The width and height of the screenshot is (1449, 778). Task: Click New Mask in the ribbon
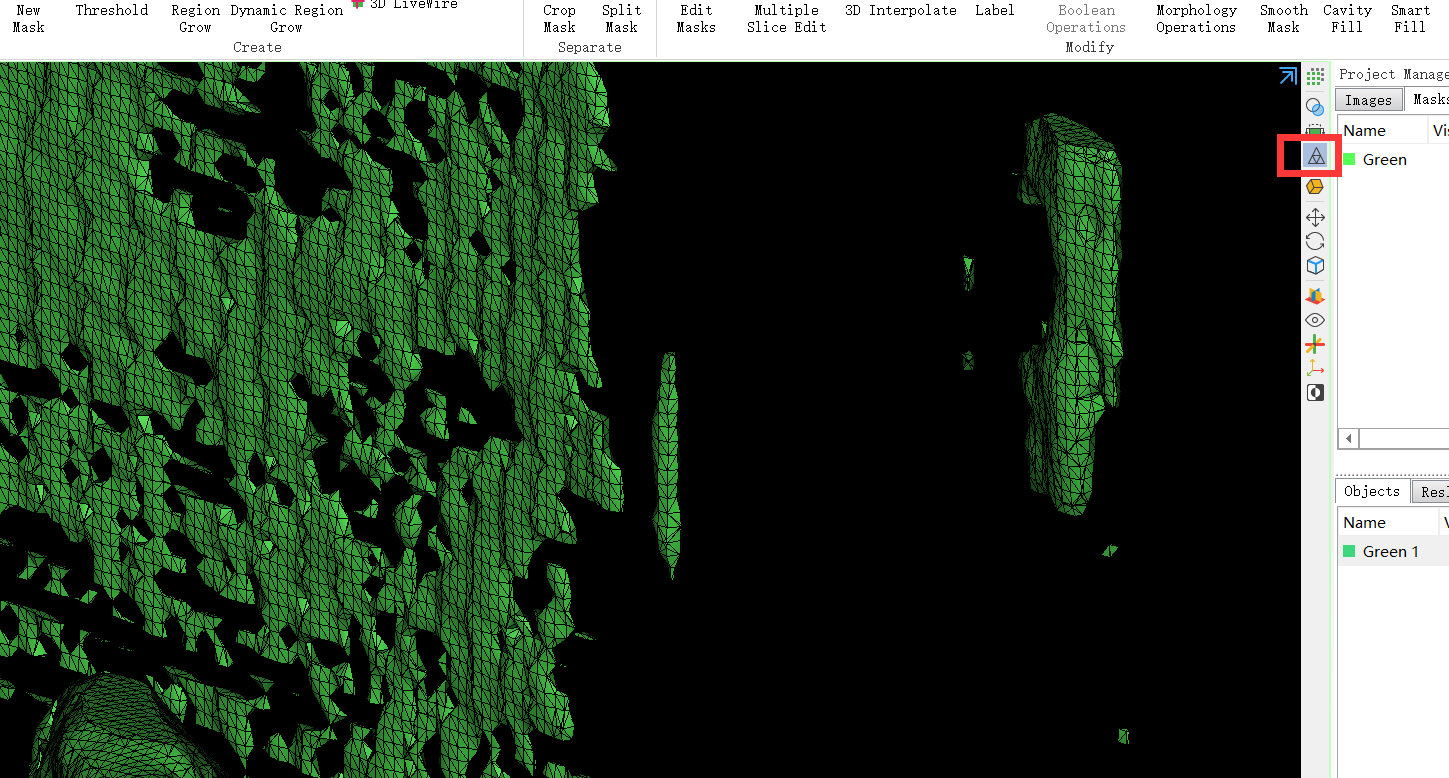[x=29, y=18]
